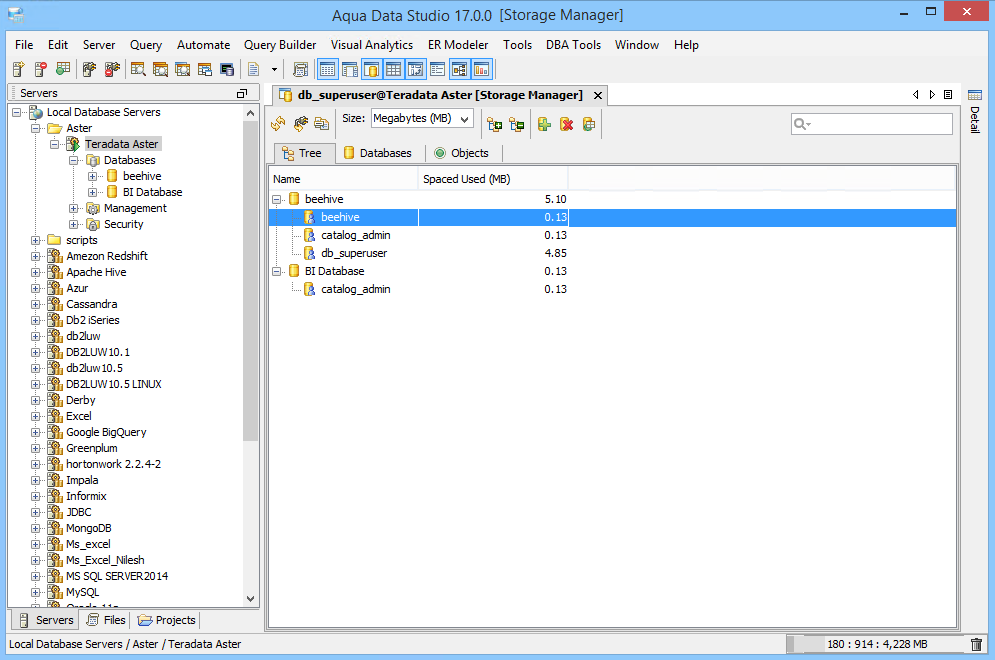Toggle the bar chart view button
Screen dimensions: 995x660
[482, 69]
